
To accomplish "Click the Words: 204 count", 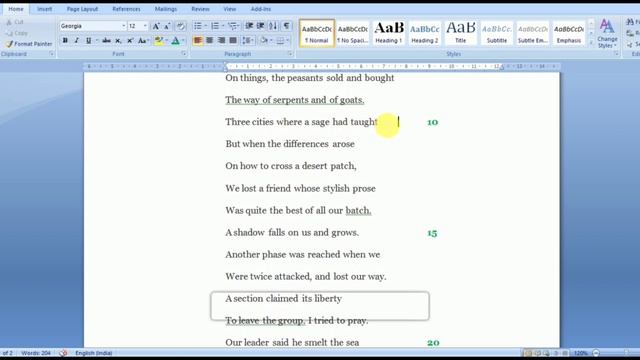I will 36,353.
